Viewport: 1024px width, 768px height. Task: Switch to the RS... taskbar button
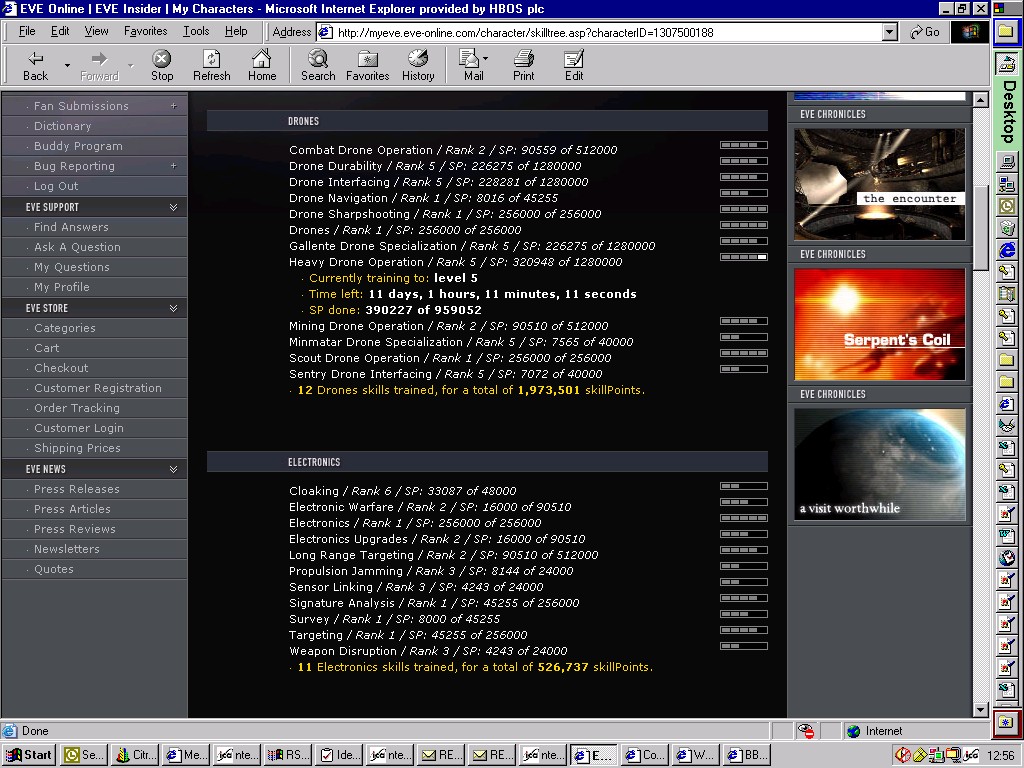coord(288,755)
